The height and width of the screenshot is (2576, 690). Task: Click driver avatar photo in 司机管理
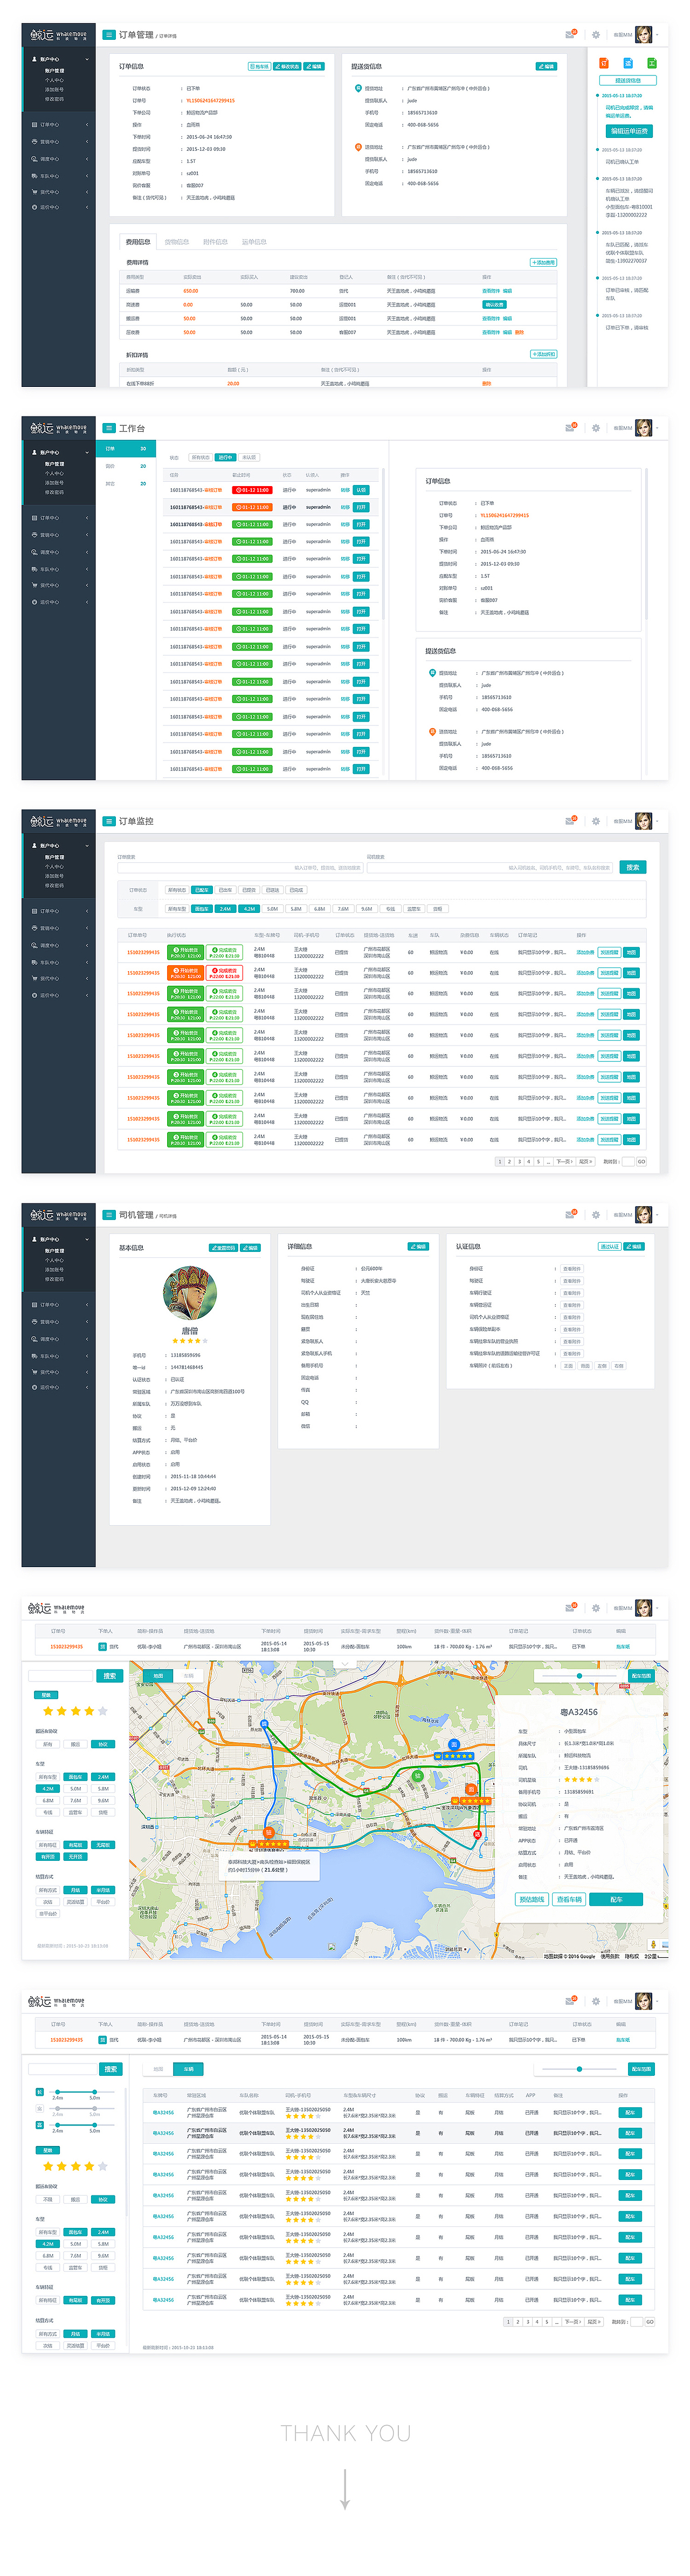190,1293
